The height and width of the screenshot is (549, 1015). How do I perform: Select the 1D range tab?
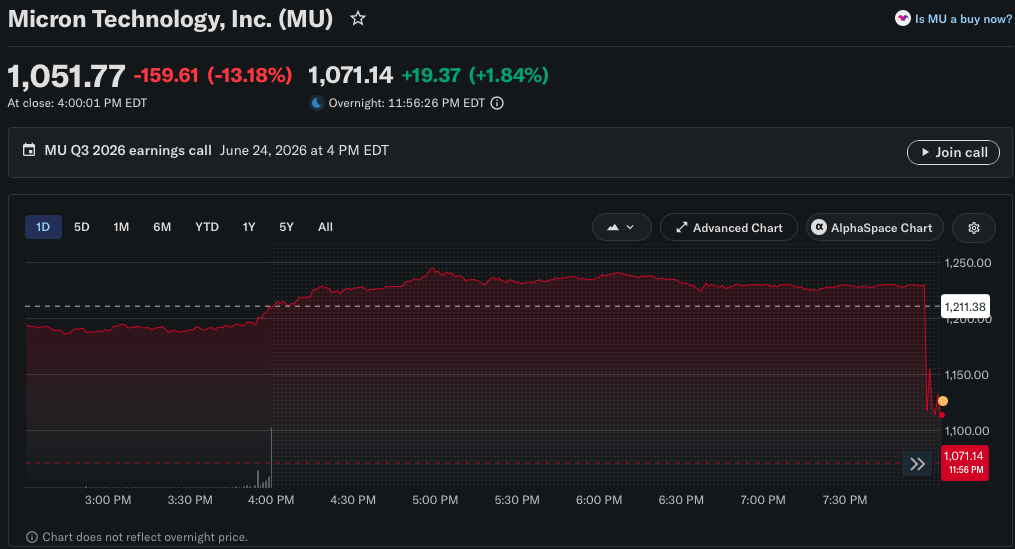(x=43, y=227)
